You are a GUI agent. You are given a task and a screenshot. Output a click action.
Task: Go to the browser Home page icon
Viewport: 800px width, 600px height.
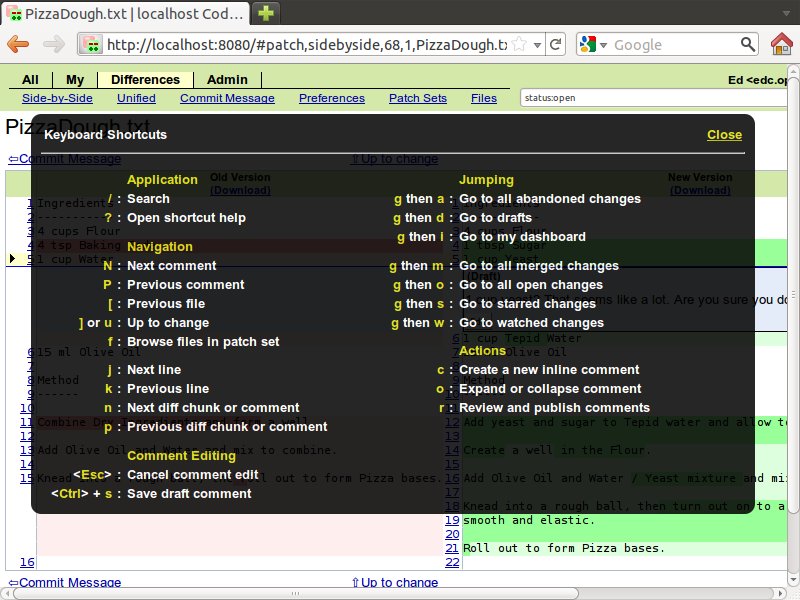click(x=783, y=44)
